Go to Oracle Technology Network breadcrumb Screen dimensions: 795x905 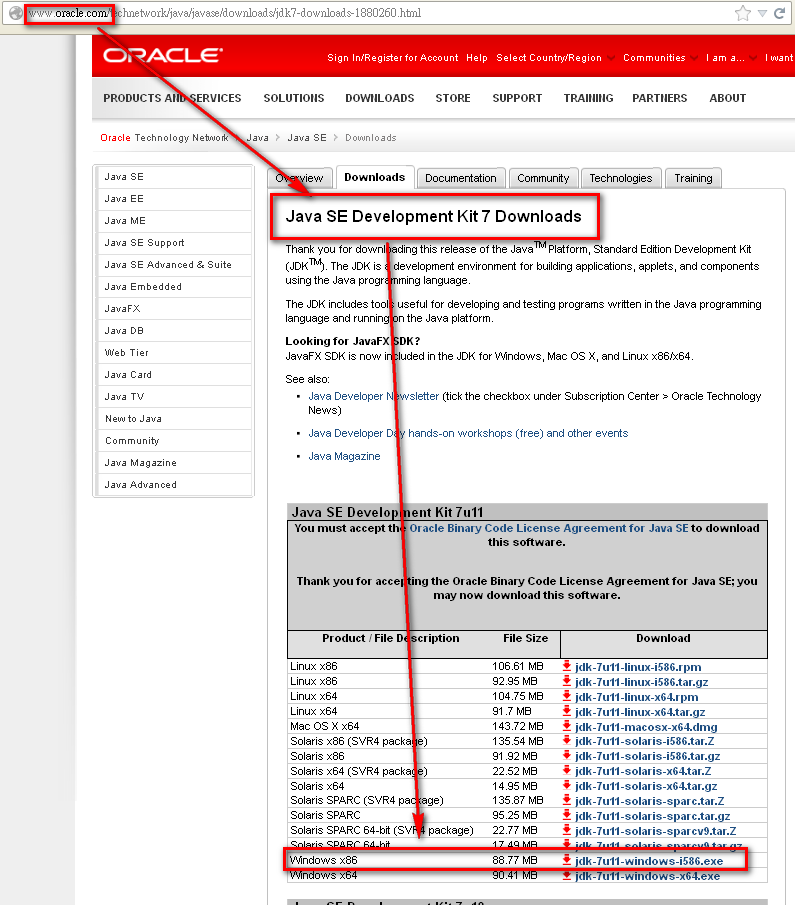coord(164,137)
